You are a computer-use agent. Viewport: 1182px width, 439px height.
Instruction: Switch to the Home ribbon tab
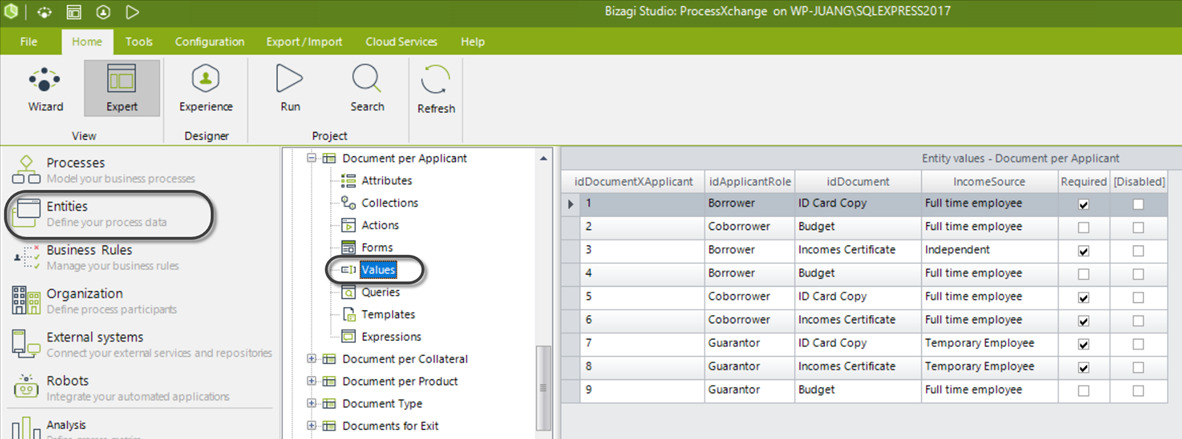pos(87,41)
